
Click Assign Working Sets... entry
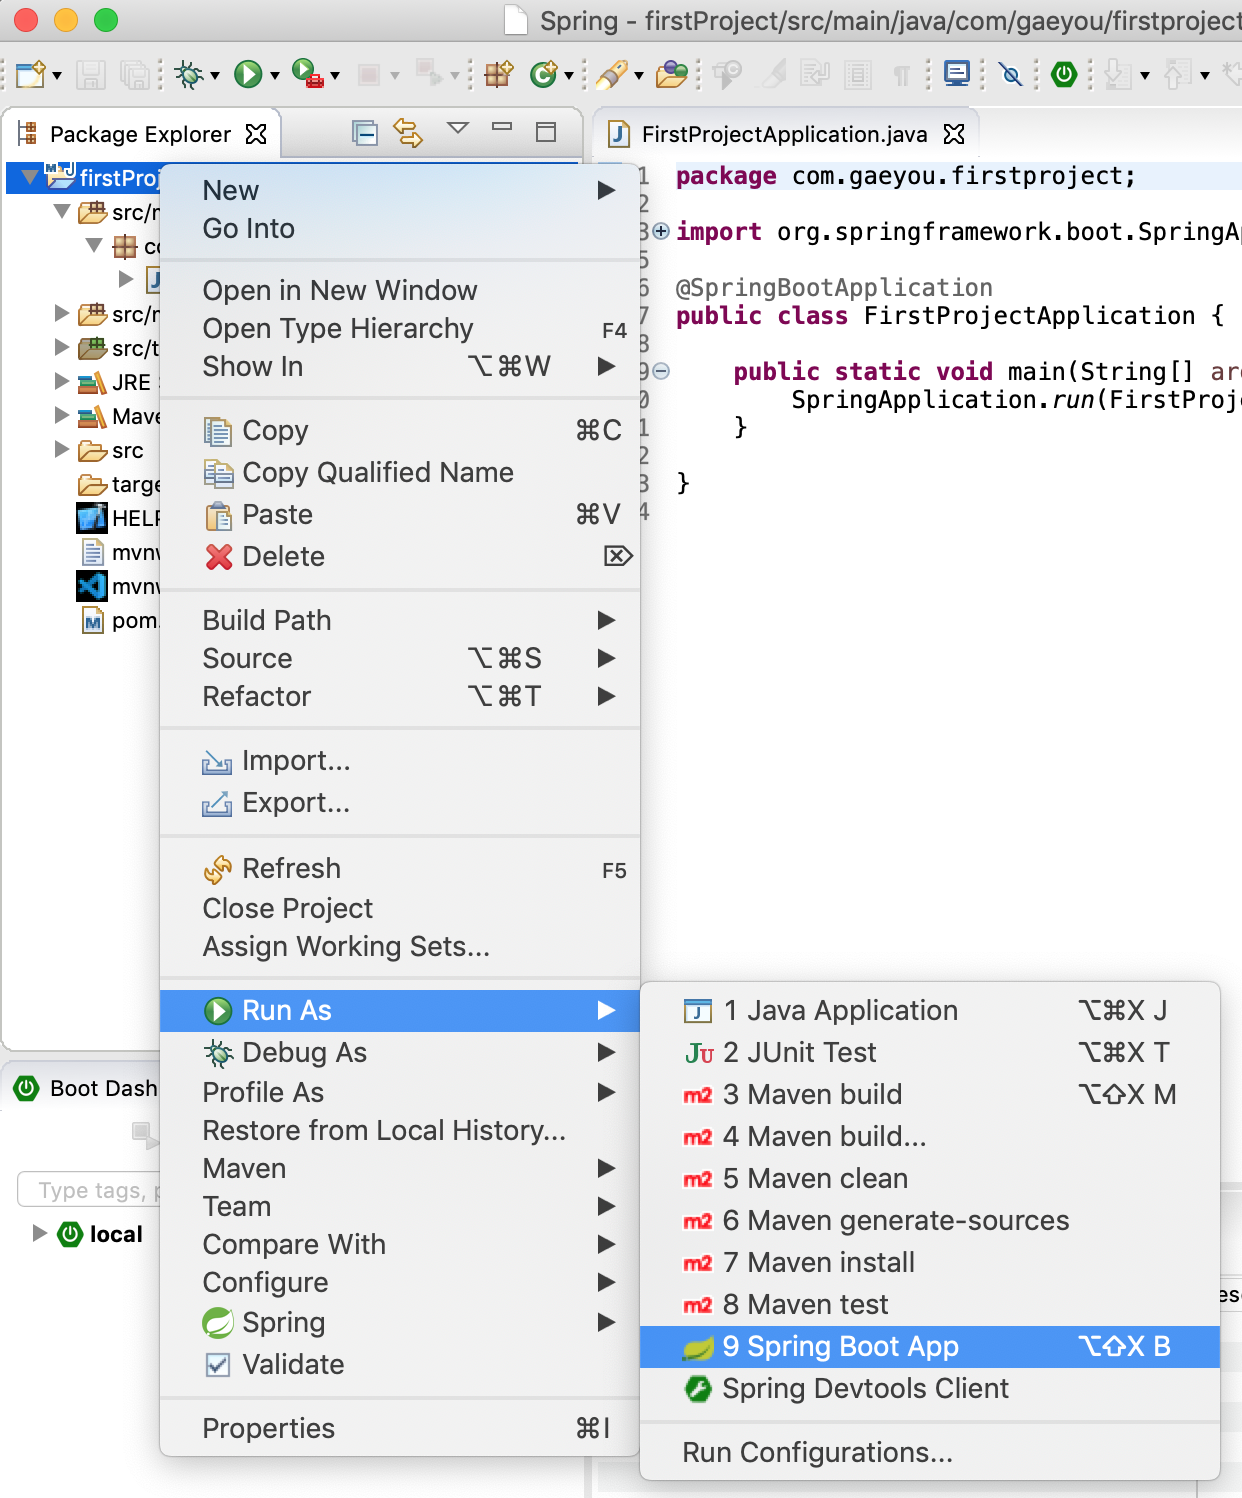pyautogui.click(x=400, y=947)
